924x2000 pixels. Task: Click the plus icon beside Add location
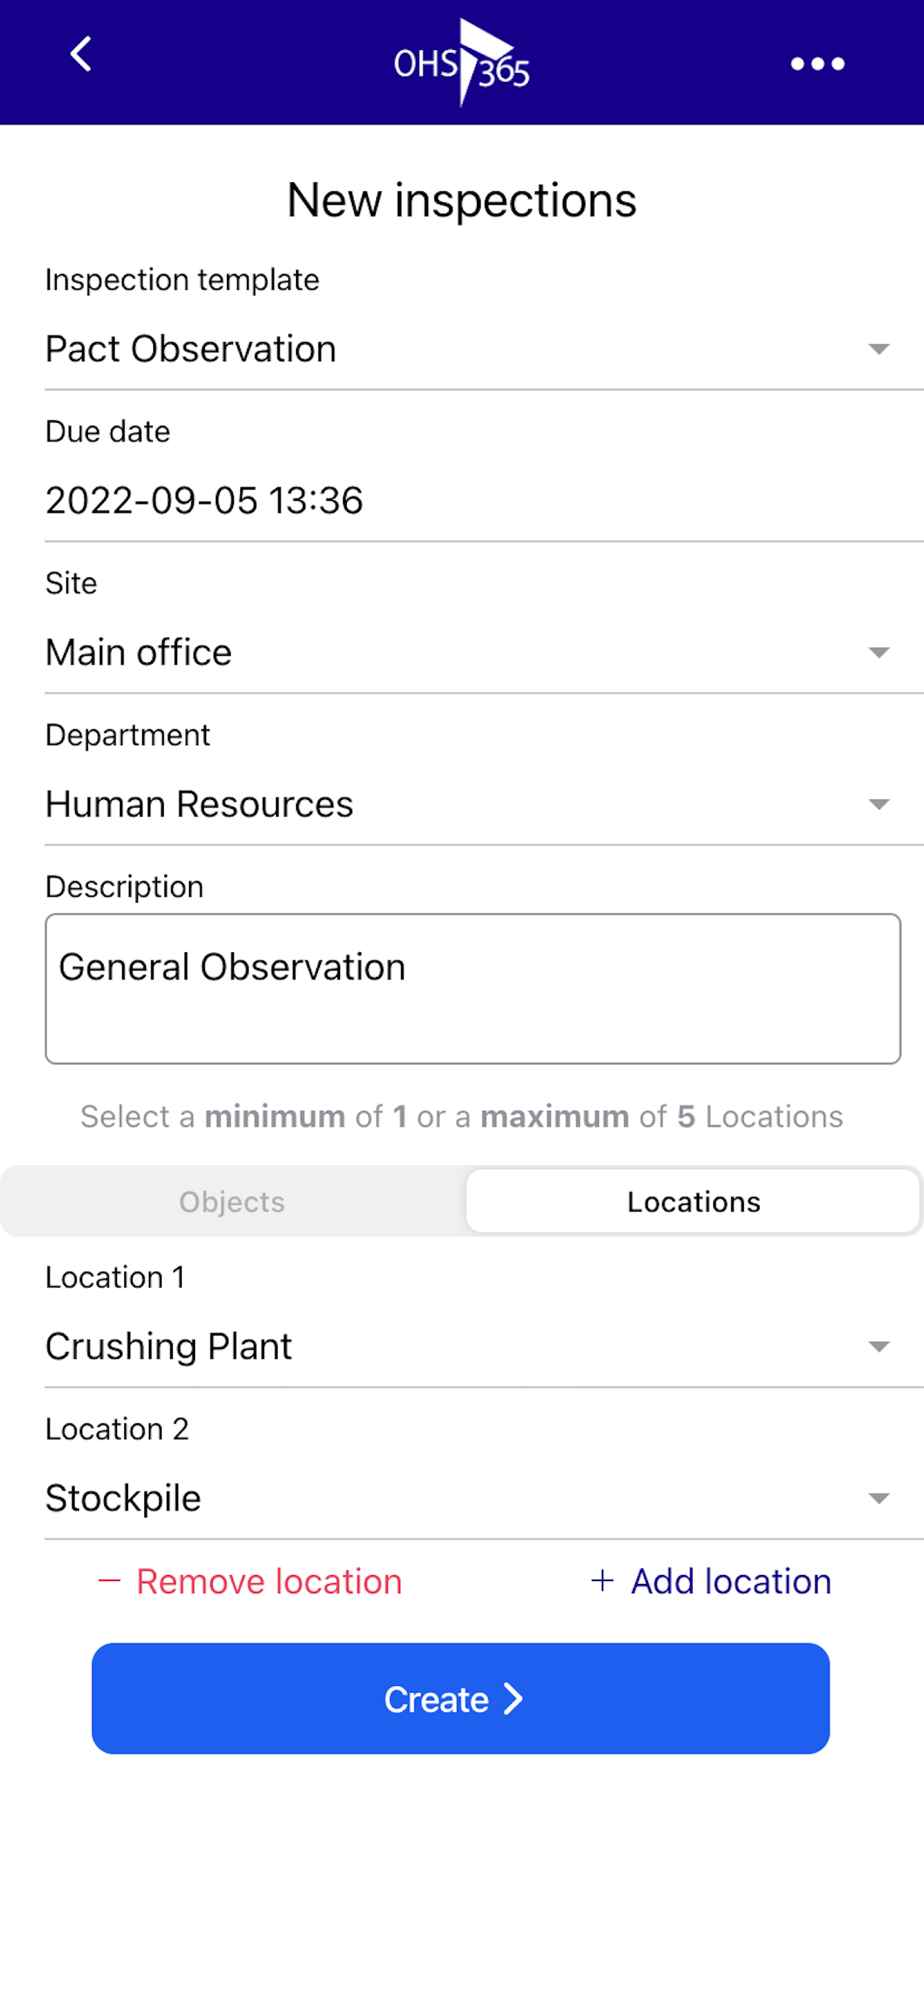pos(602,1581)
